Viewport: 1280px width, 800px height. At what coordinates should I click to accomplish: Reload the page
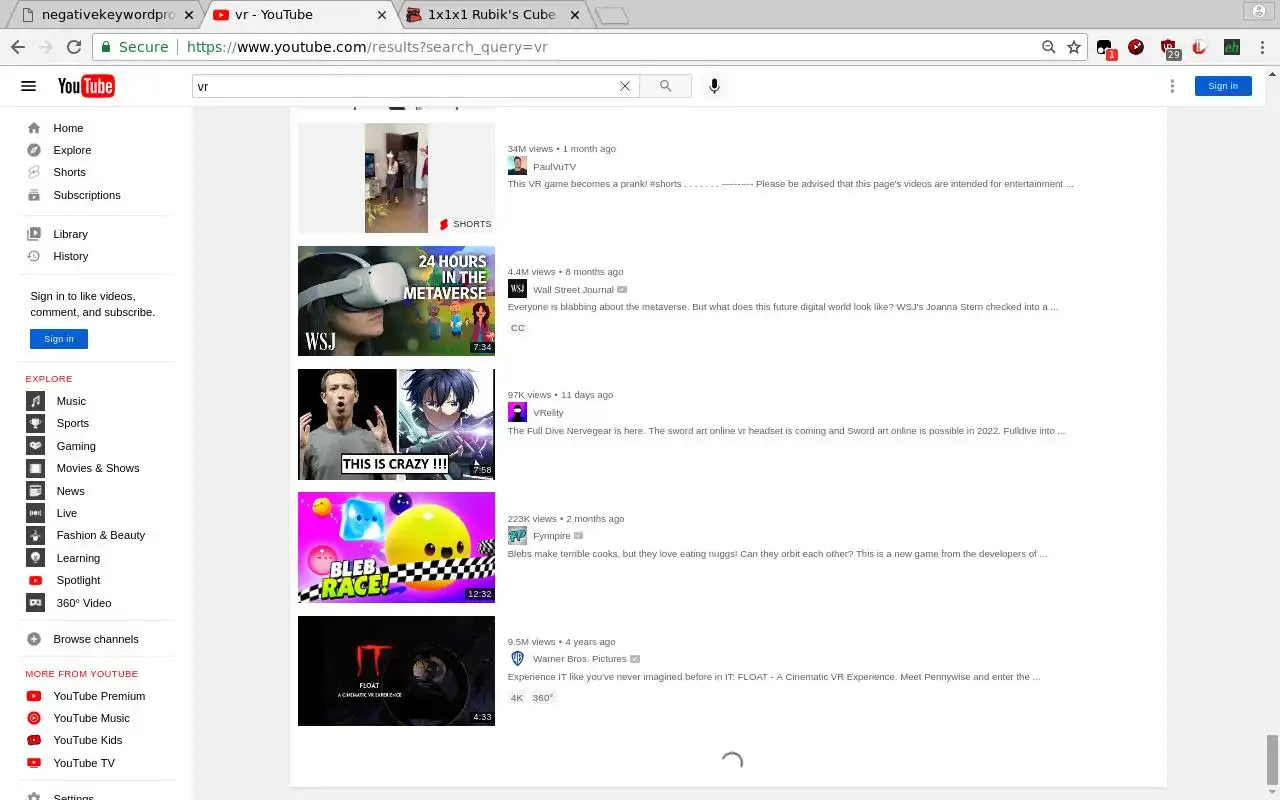(73, 47)
